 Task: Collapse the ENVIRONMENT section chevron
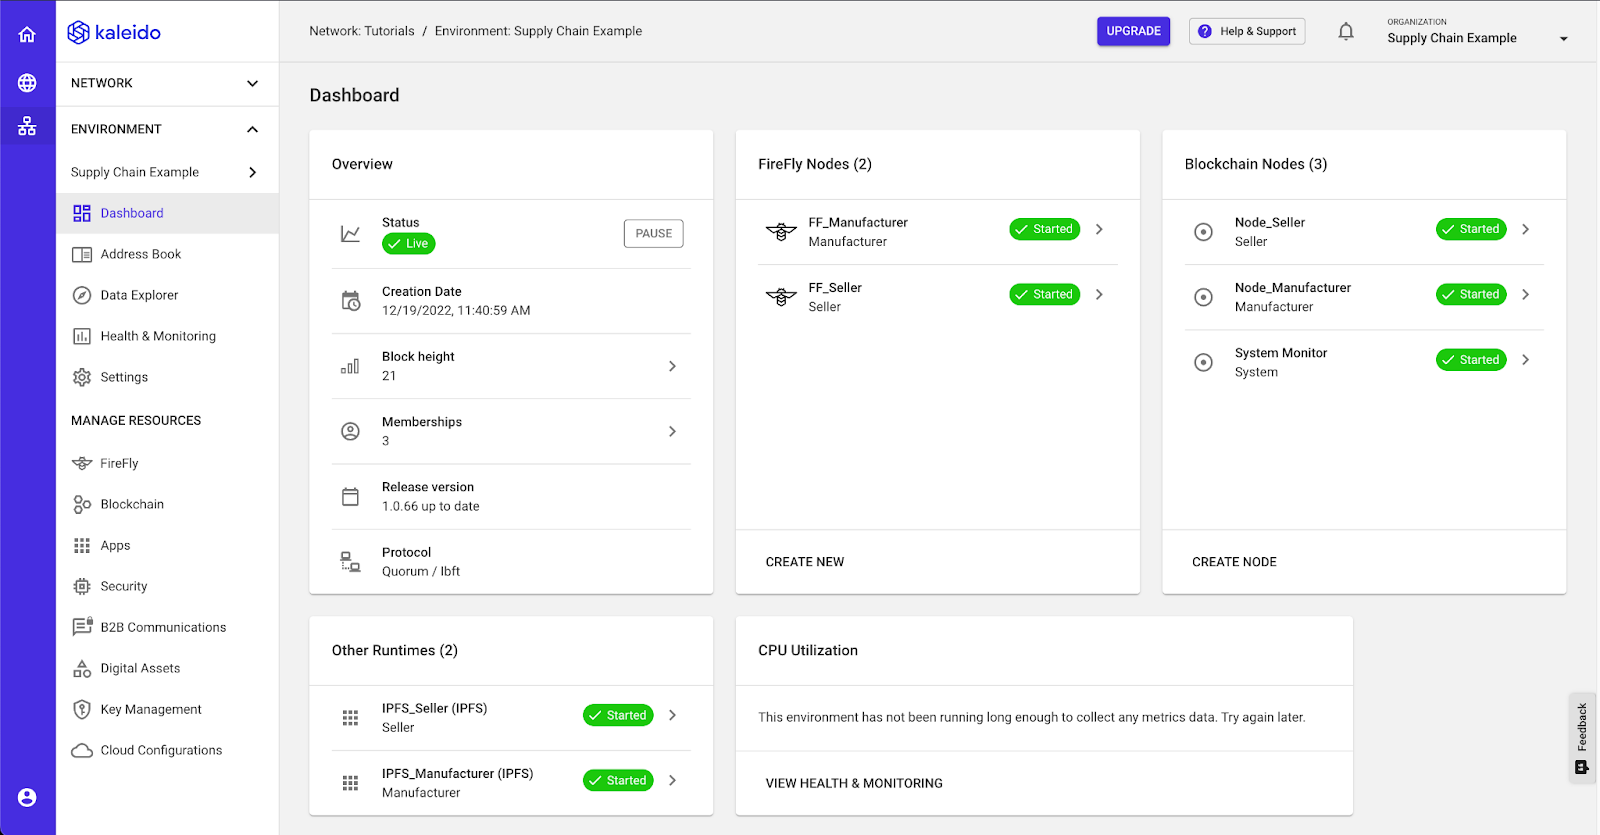252,129
